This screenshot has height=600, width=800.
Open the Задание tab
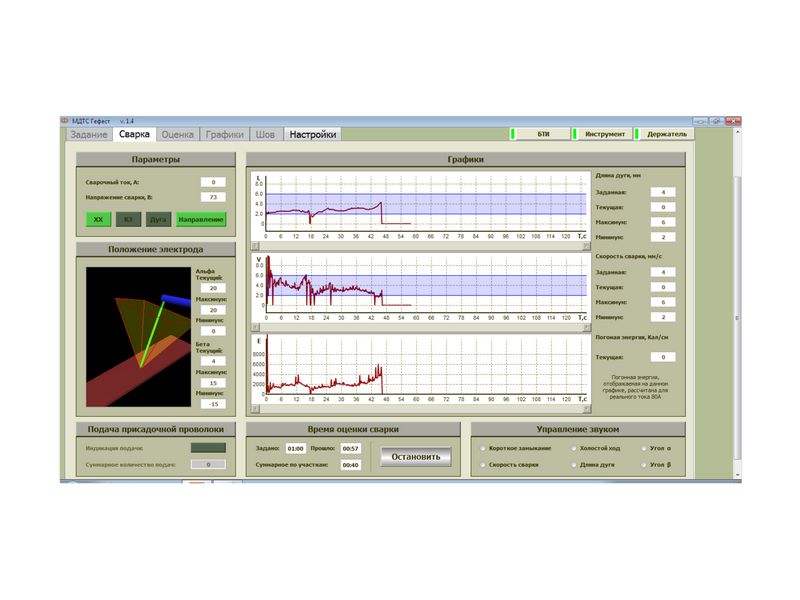pyautogui.click(x=89, y=134)
